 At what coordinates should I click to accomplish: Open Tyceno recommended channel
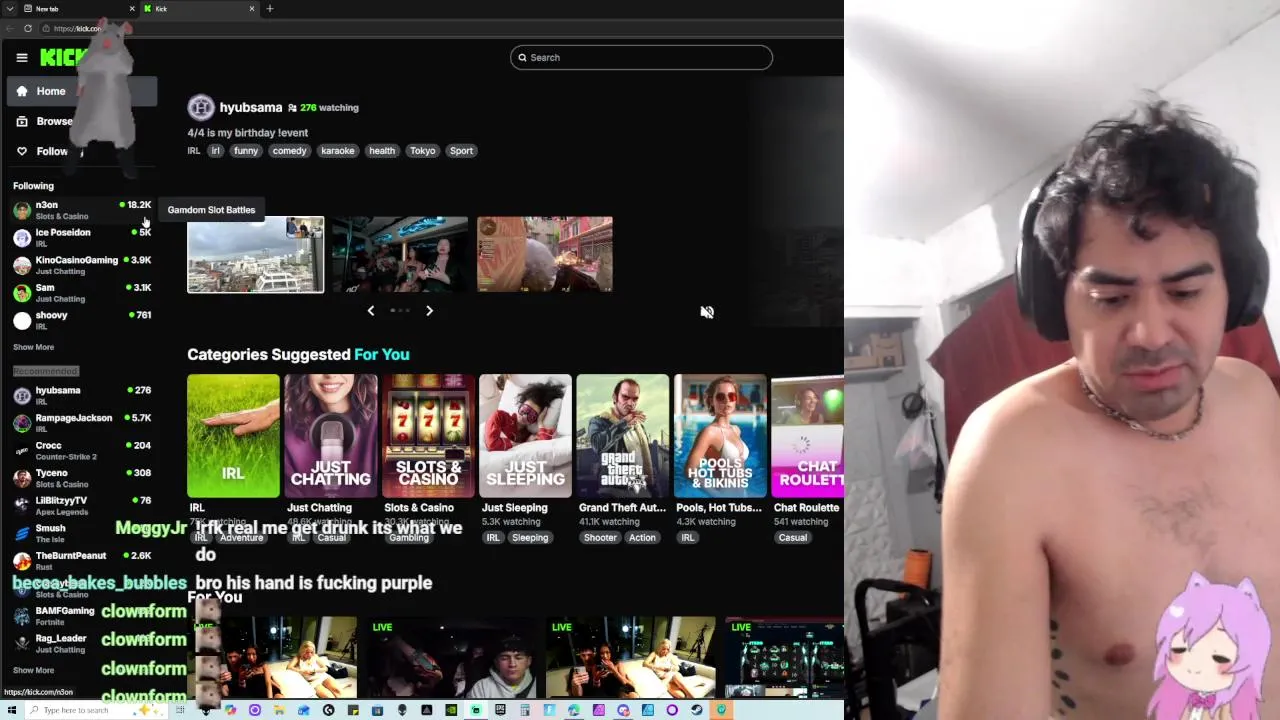(82, 478)
